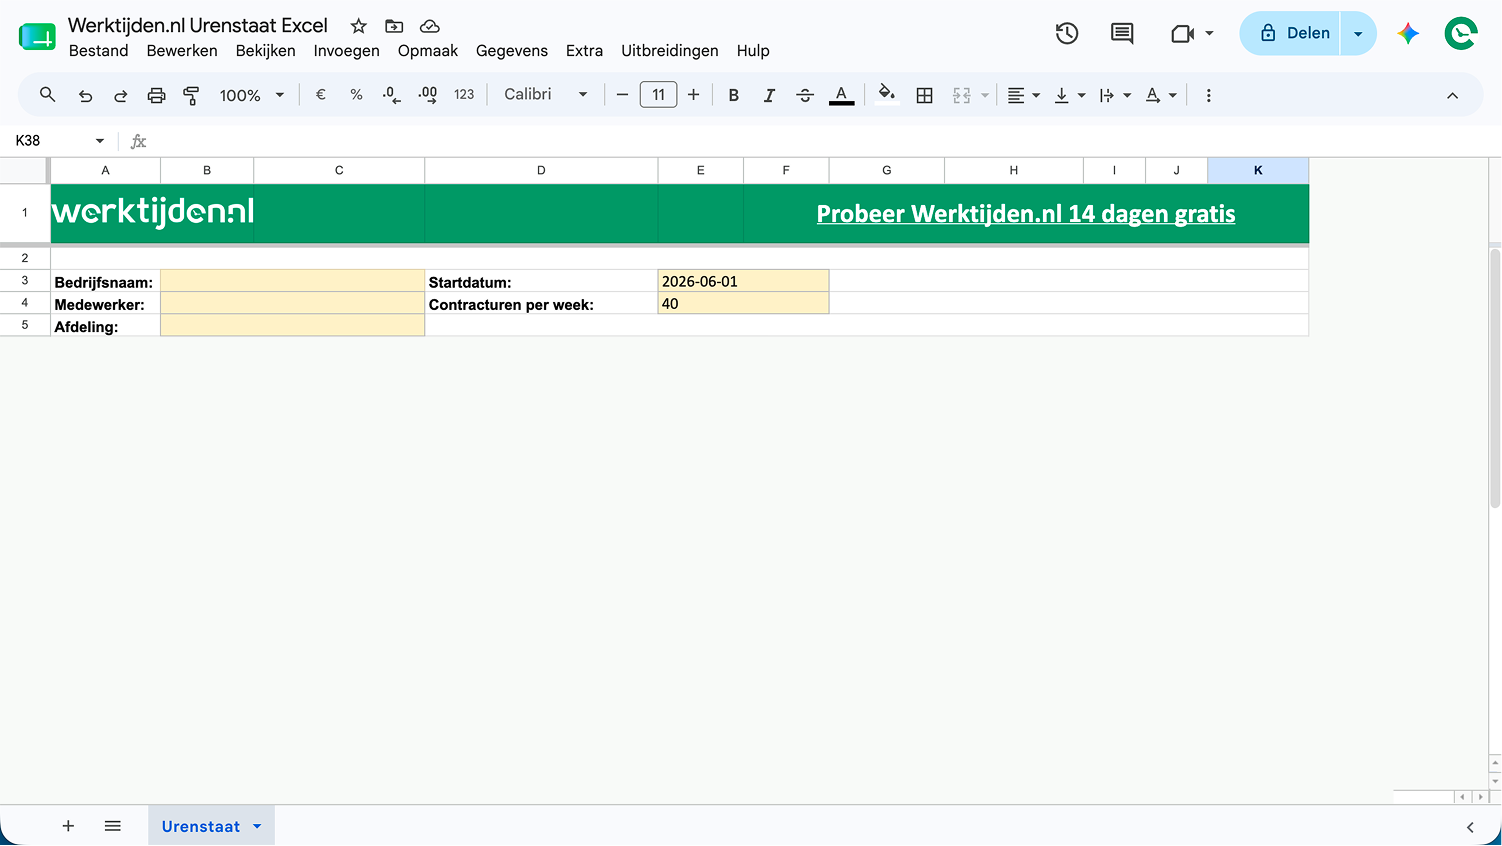Open vertical align dropdown
The height and width of the screenshot is (846, 1502).
click(x=1069, y=95)
